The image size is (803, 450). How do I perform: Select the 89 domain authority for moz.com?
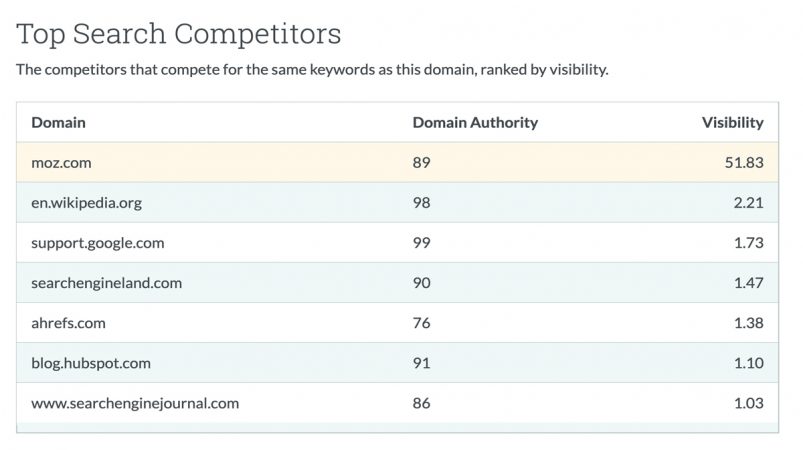(x=421, y=162)
